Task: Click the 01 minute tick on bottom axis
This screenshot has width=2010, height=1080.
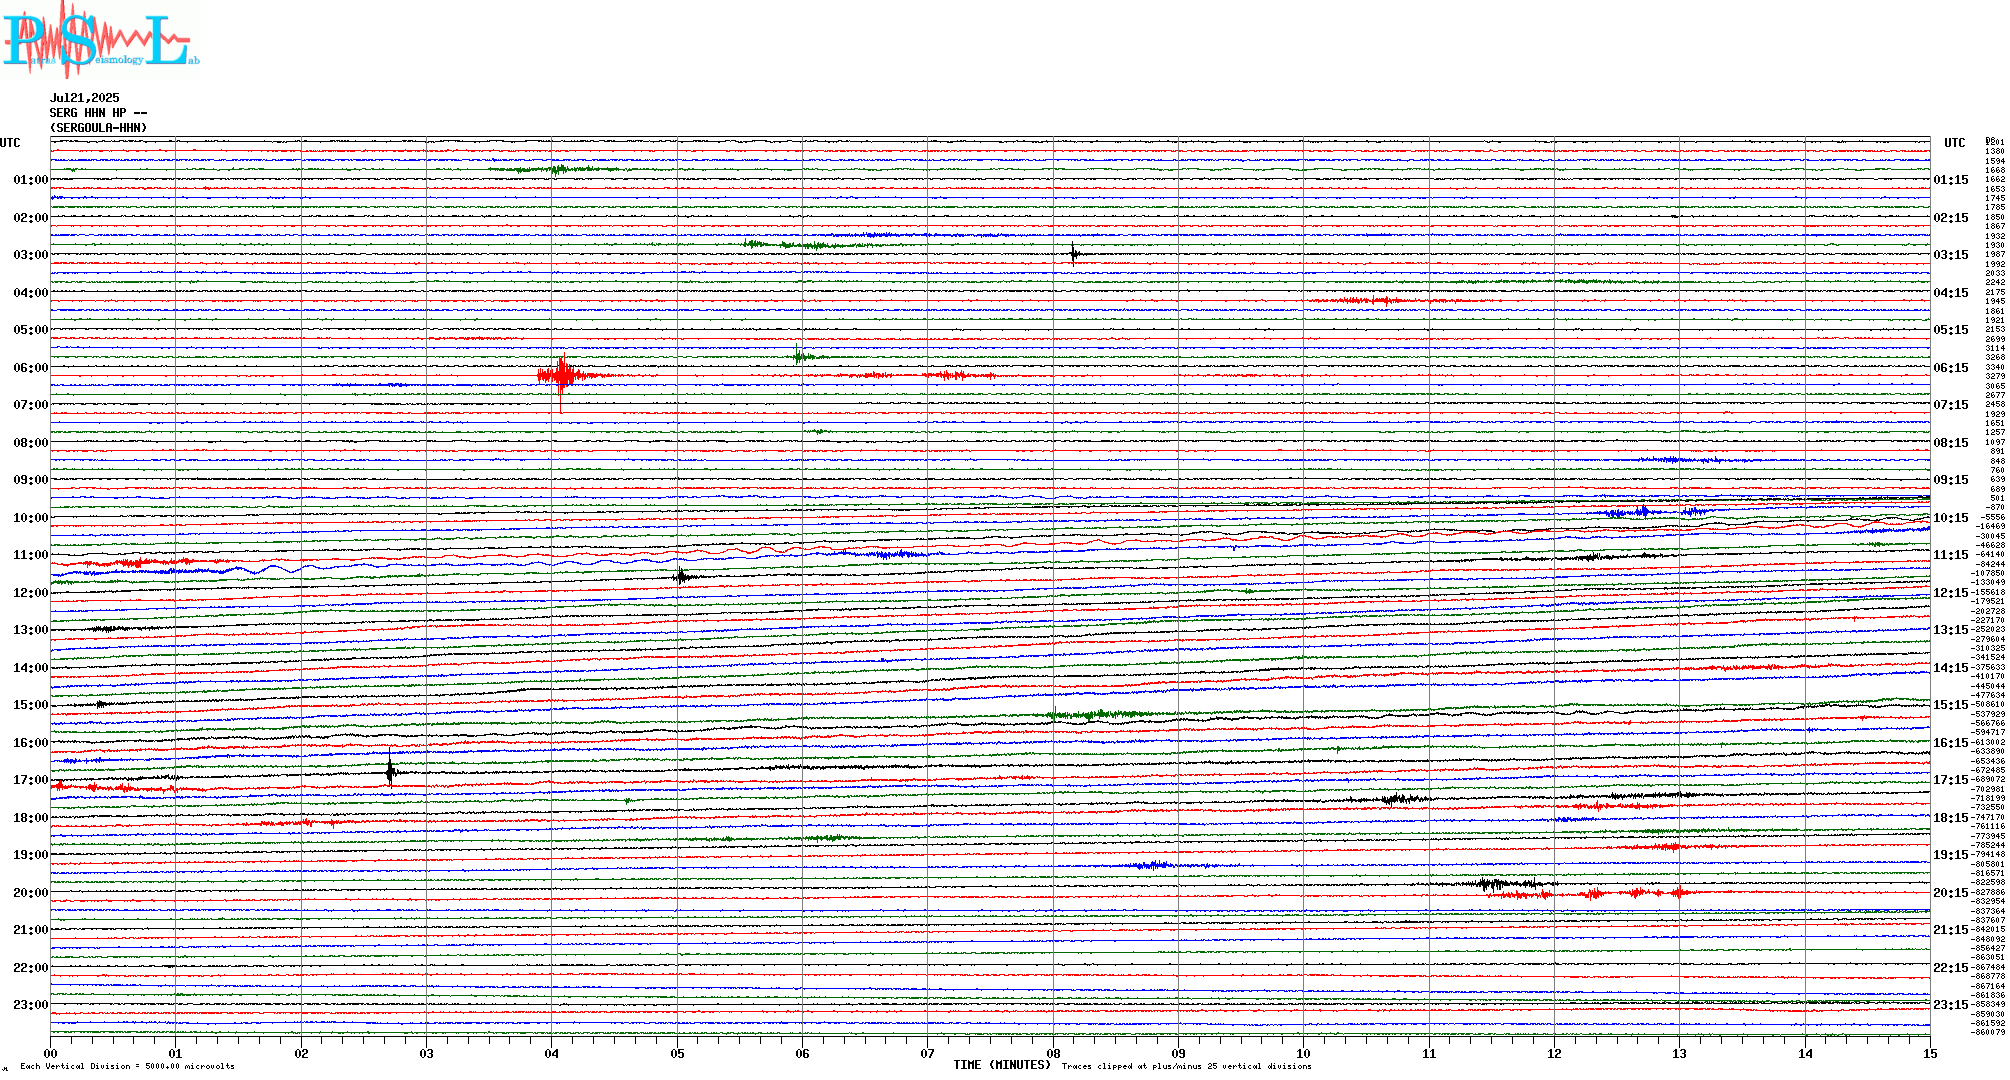Action: click(176, 1053)
